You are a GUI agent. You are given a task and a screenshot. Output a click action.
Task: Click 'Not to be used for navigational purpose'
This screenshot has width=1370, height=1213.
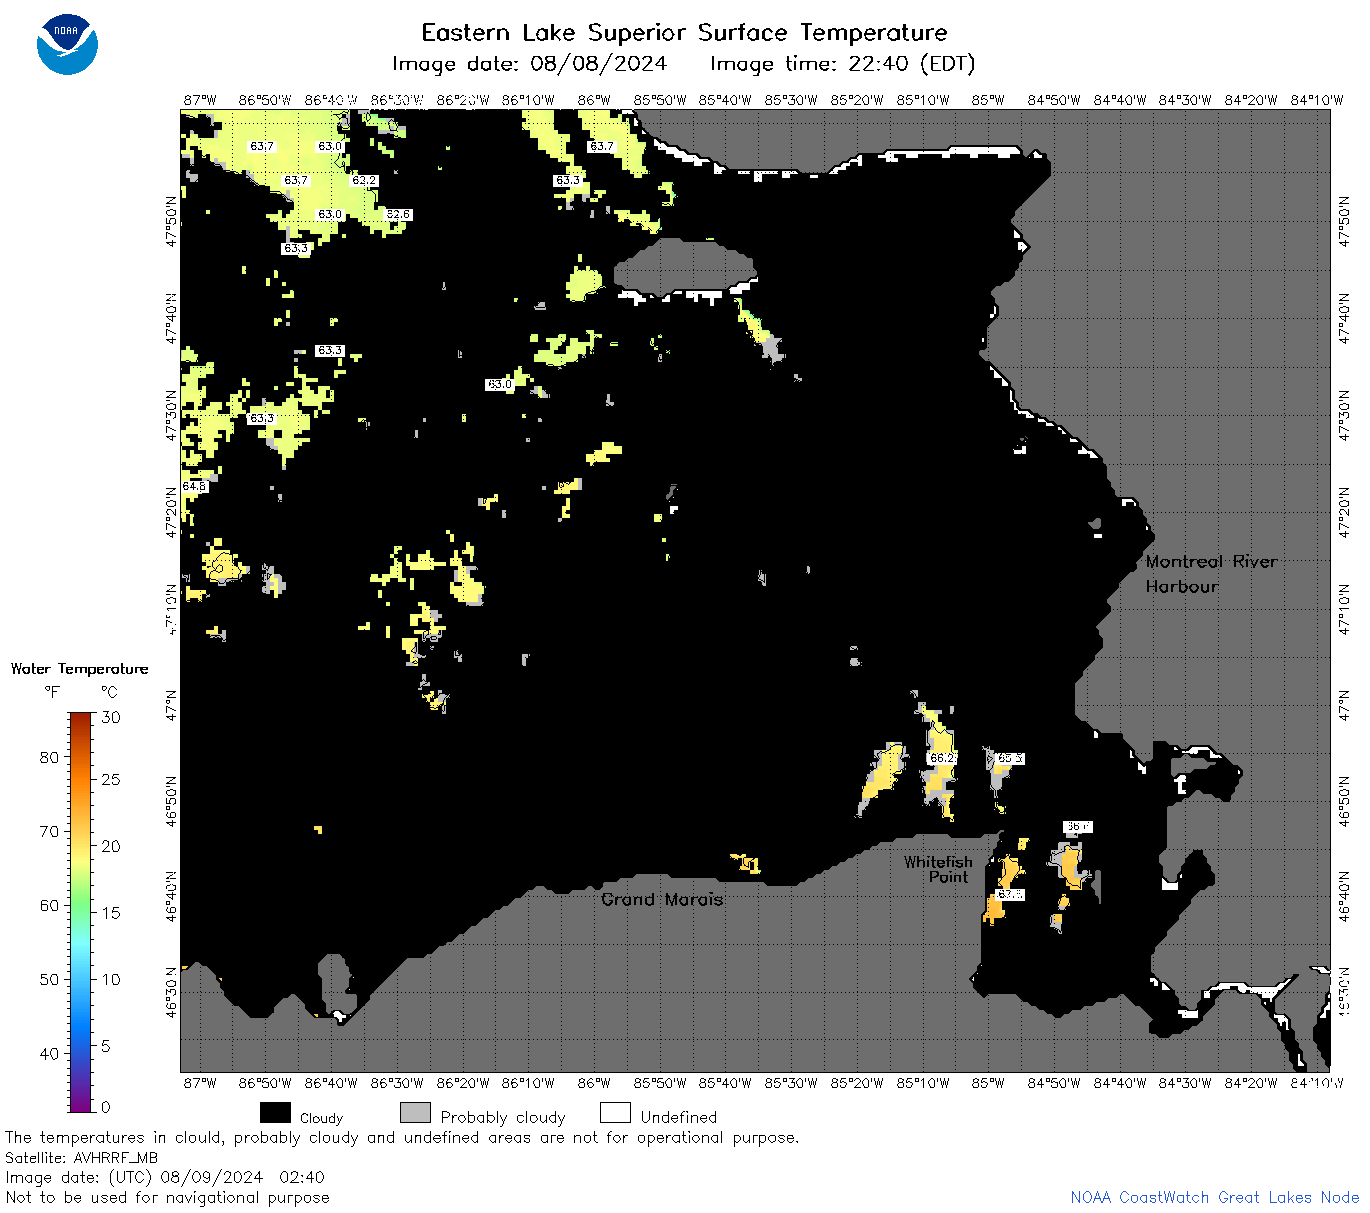click(x=167, y=1197)
